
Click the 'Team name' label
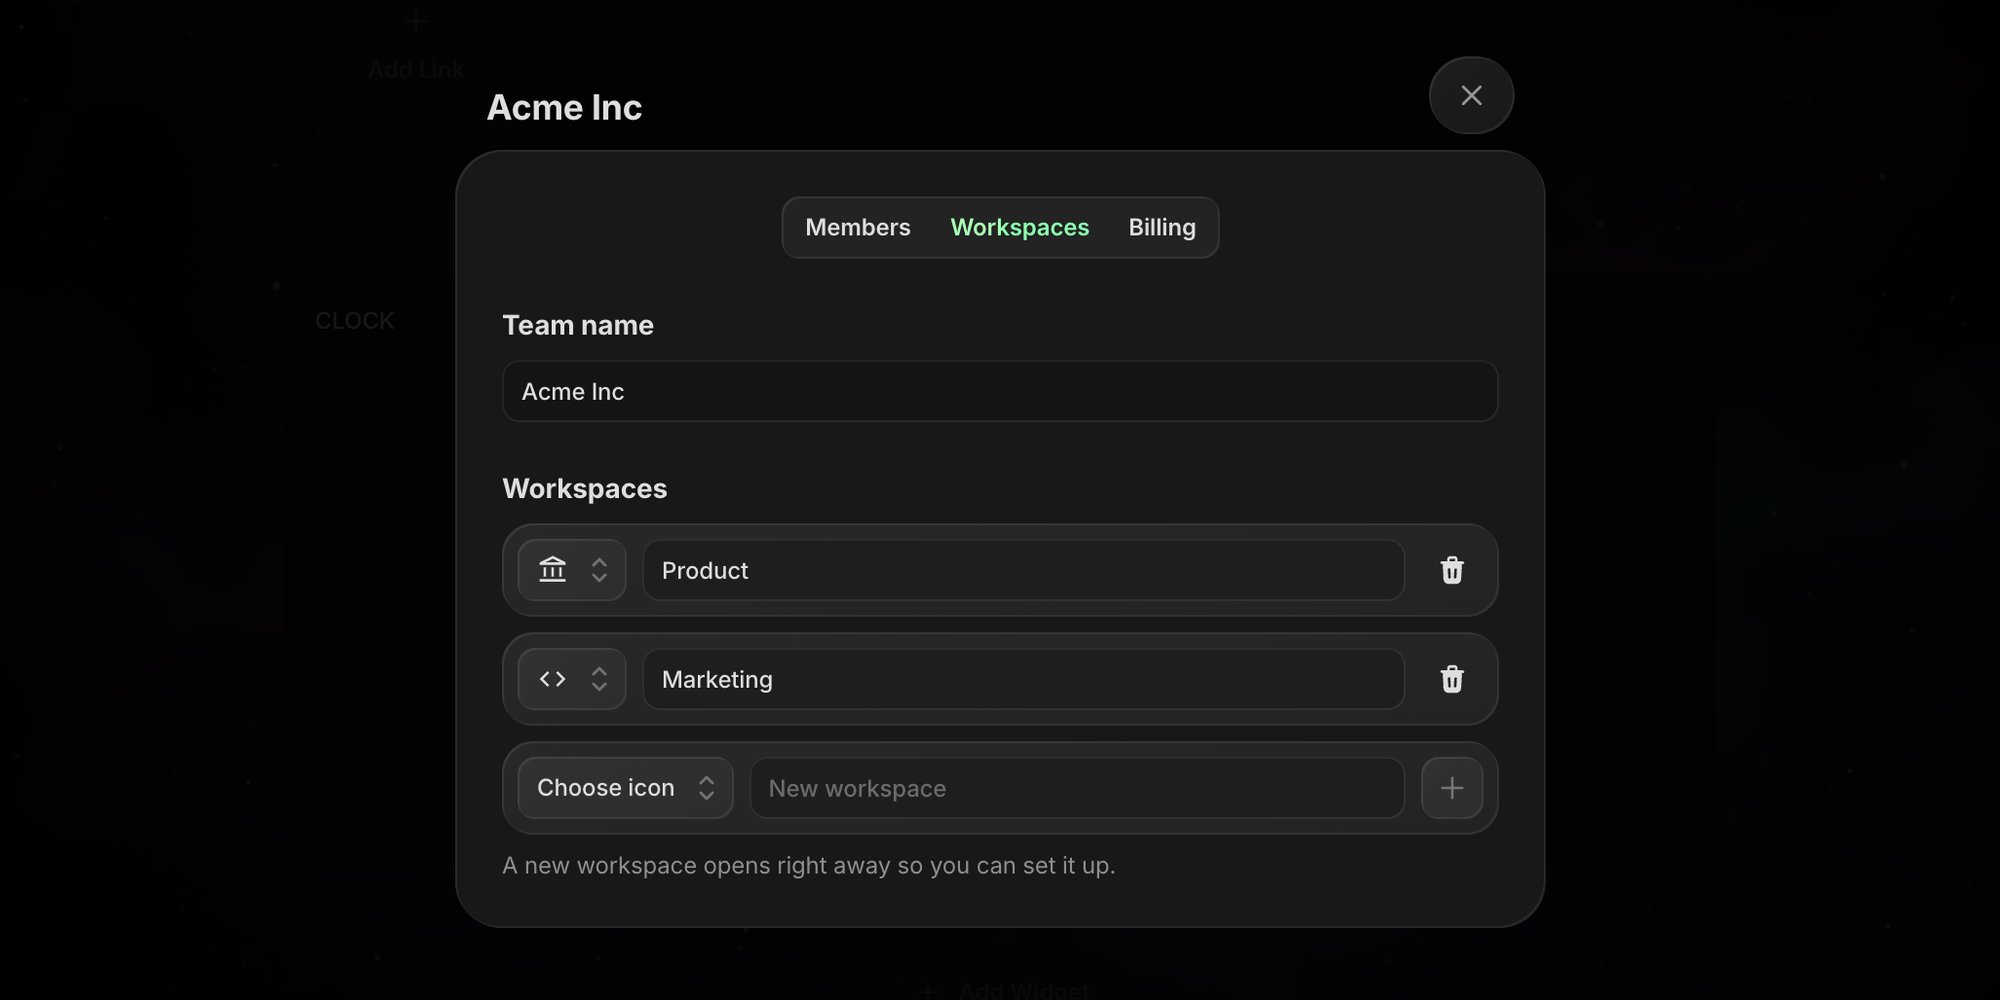(578, 325)
